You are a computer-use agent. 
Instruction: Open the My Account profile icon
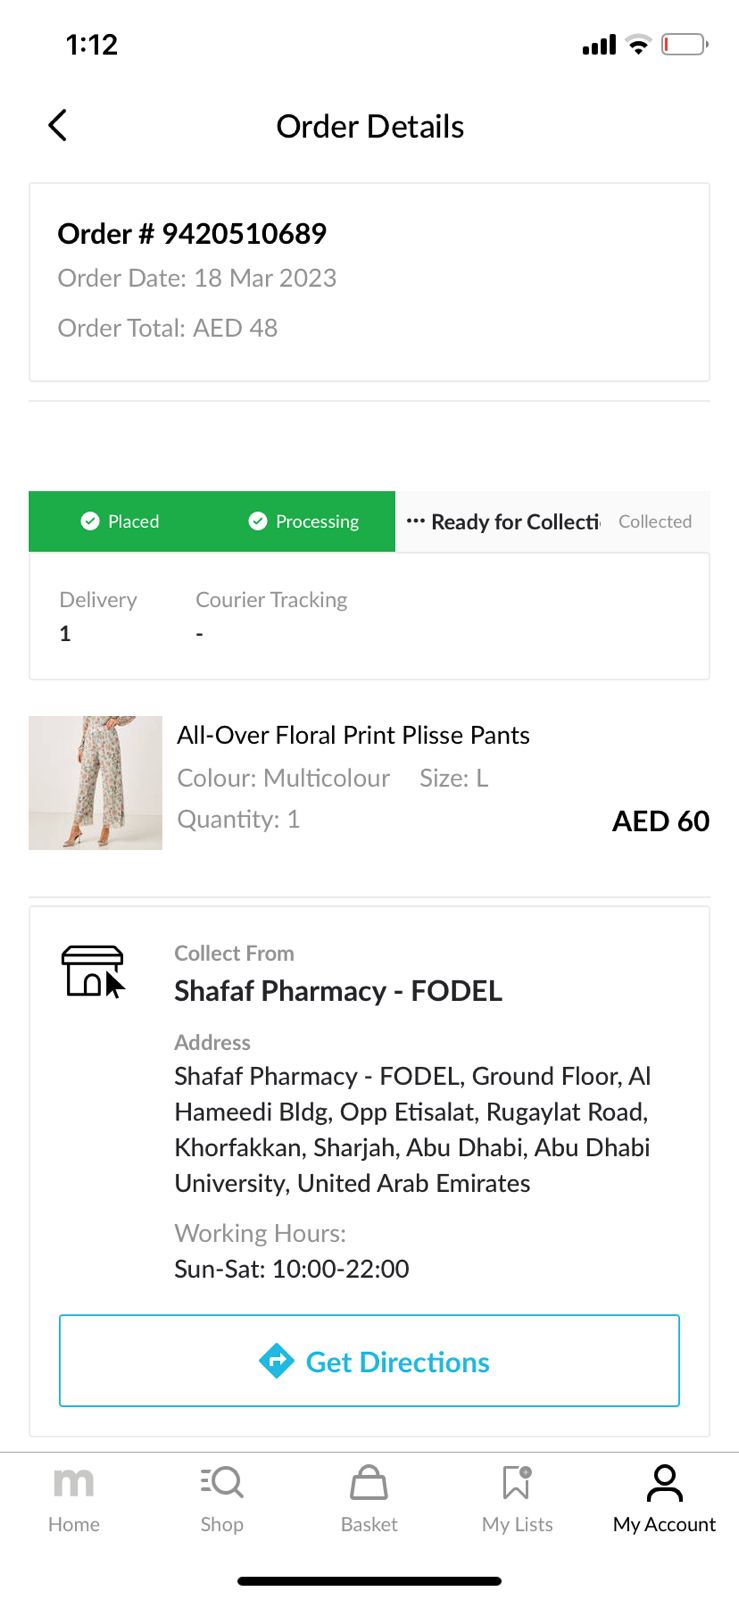[664, 1483]
